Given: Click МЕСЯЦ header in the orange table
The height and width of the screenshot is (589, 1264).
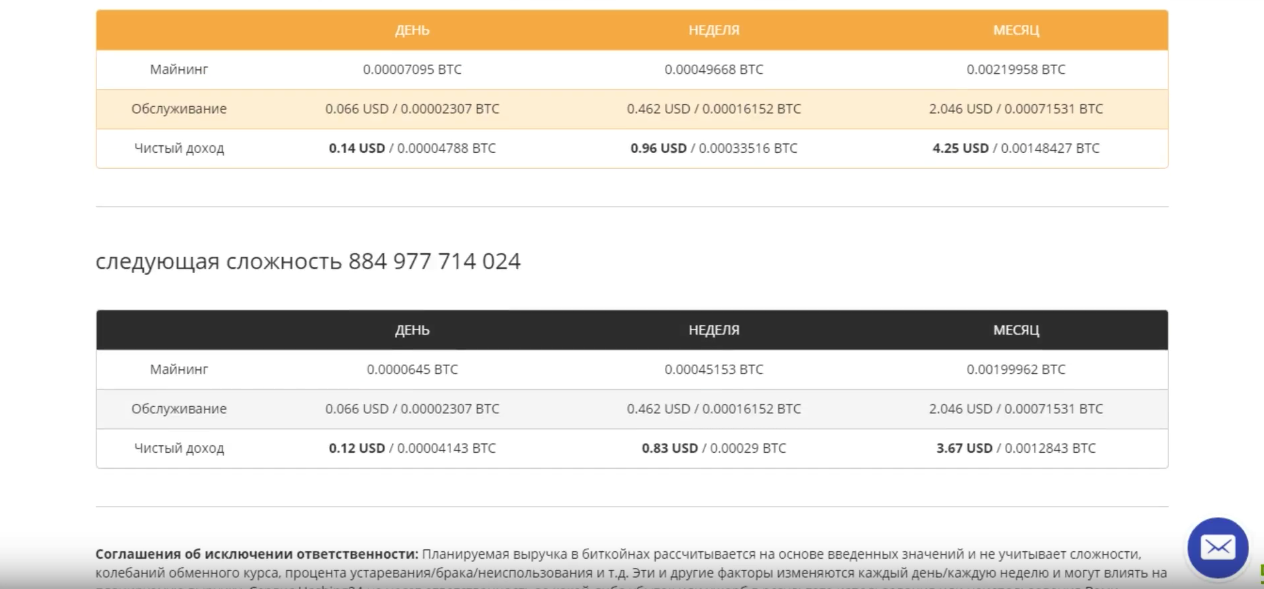Looking at the screenshot, I should pyautogui.click(x=1016, y=30).
